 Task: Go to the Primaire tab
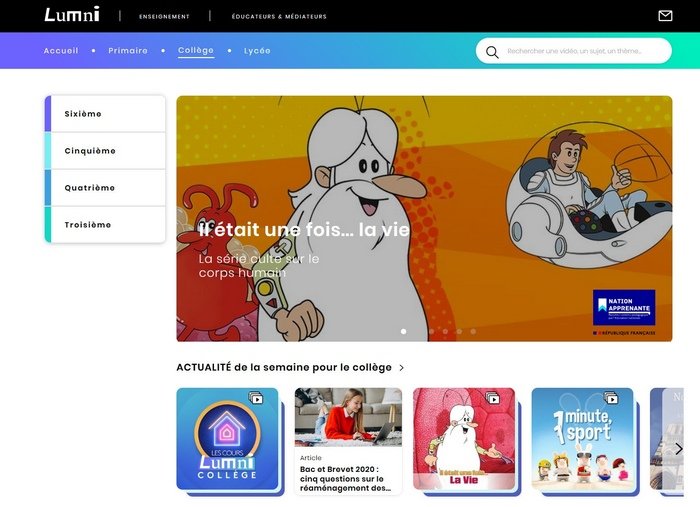tap(128, 51)
